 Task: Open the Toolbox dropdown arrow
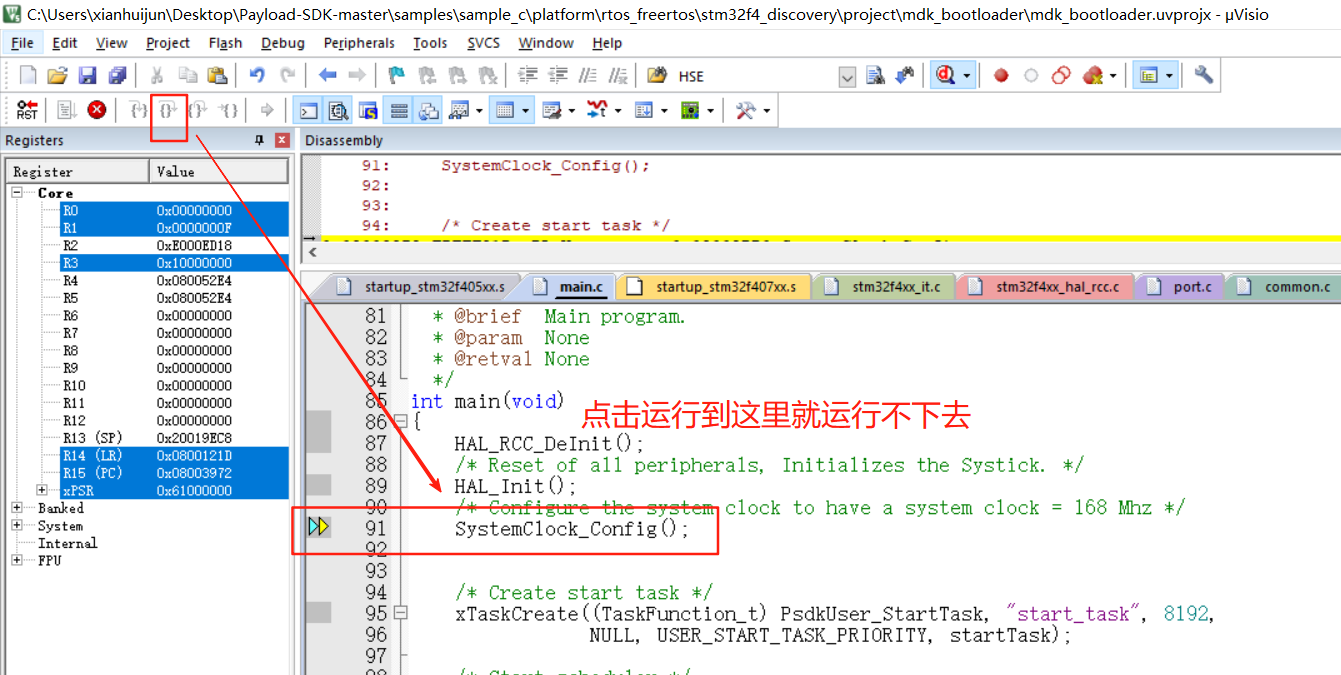(x=768, y=110)
